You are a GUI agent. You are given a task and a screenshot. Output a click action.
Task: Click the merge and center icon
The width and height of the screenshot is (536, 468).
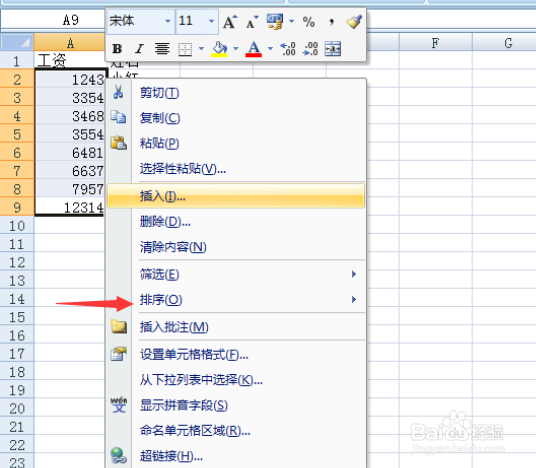click(333, 49)
